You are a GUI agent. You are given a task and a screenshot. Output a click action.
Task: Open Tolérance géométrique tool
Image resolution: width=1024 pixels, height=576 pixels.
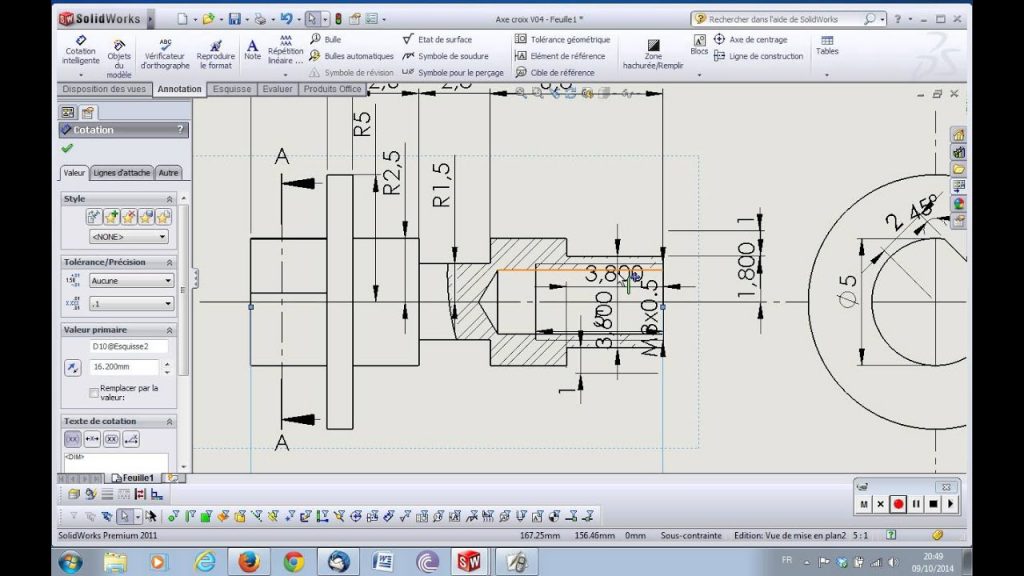pos(562,39)
